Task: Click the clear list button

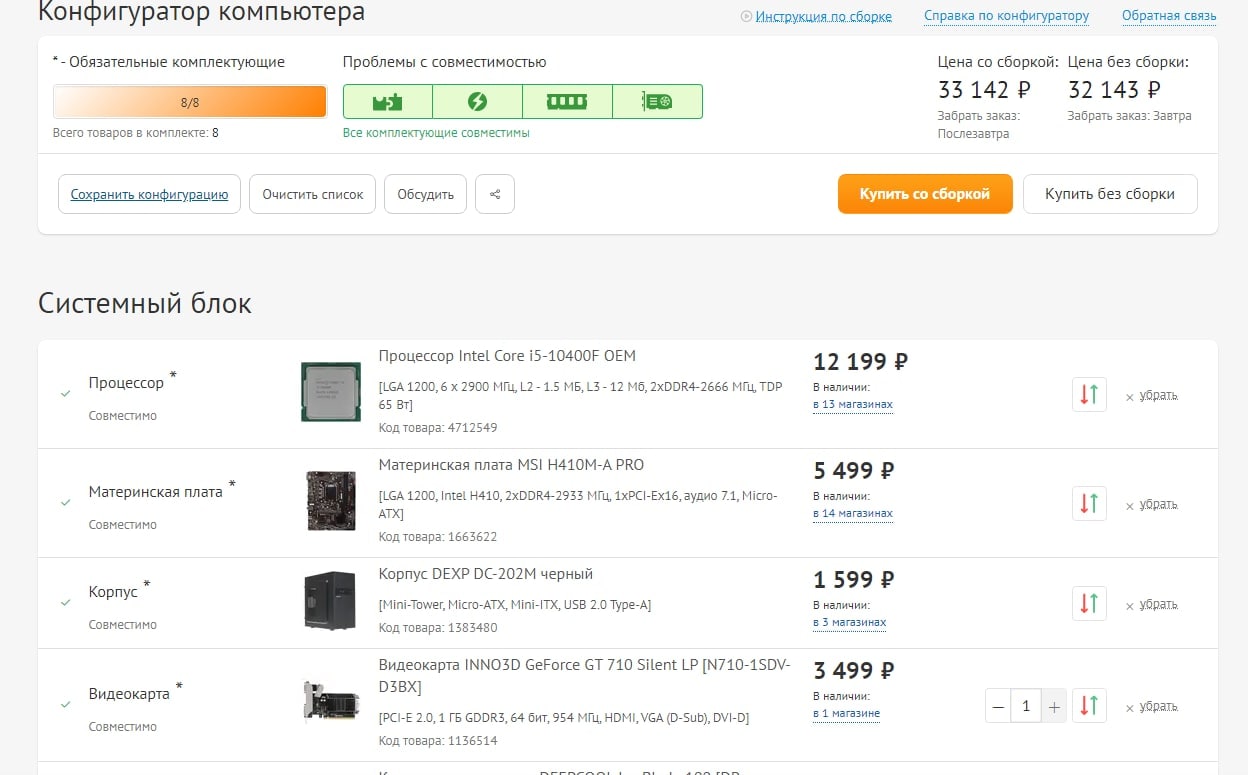Action: pyautogui.click(x=313, y=194)
